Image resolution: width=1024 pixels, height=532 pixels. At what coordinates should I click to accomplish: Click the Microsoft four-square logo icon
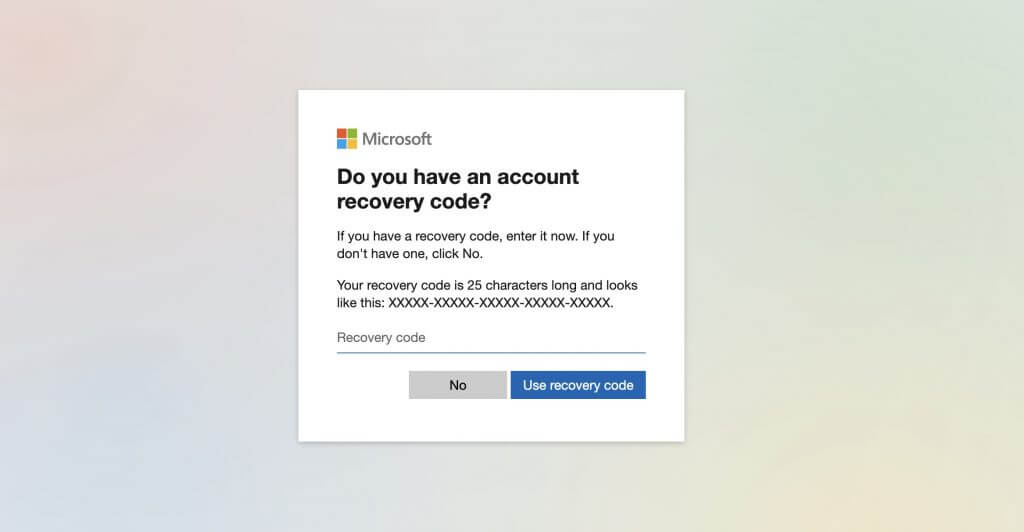(x=347, y=138)
